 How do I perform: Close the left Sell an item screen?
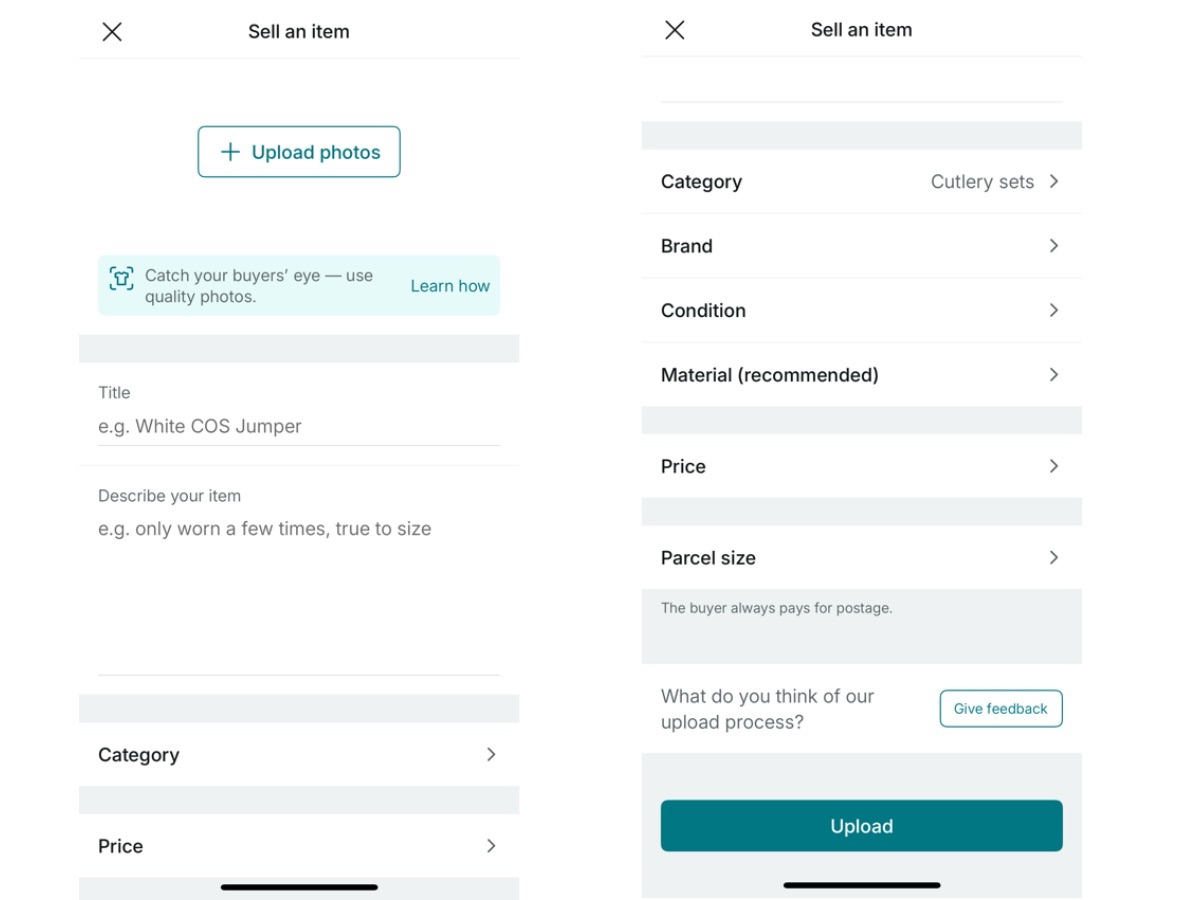pos(112,32)
